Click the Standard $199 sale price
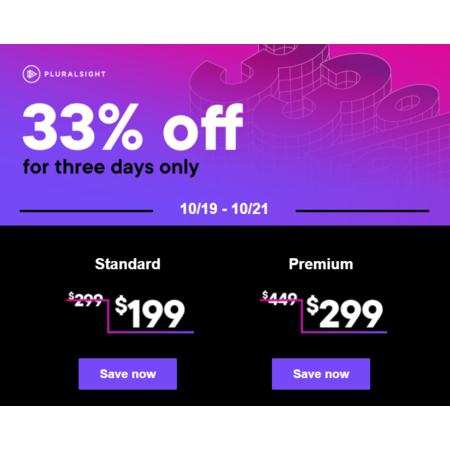Image resolution: width=450 pixels, height=450 pixels. pos(150,312)
